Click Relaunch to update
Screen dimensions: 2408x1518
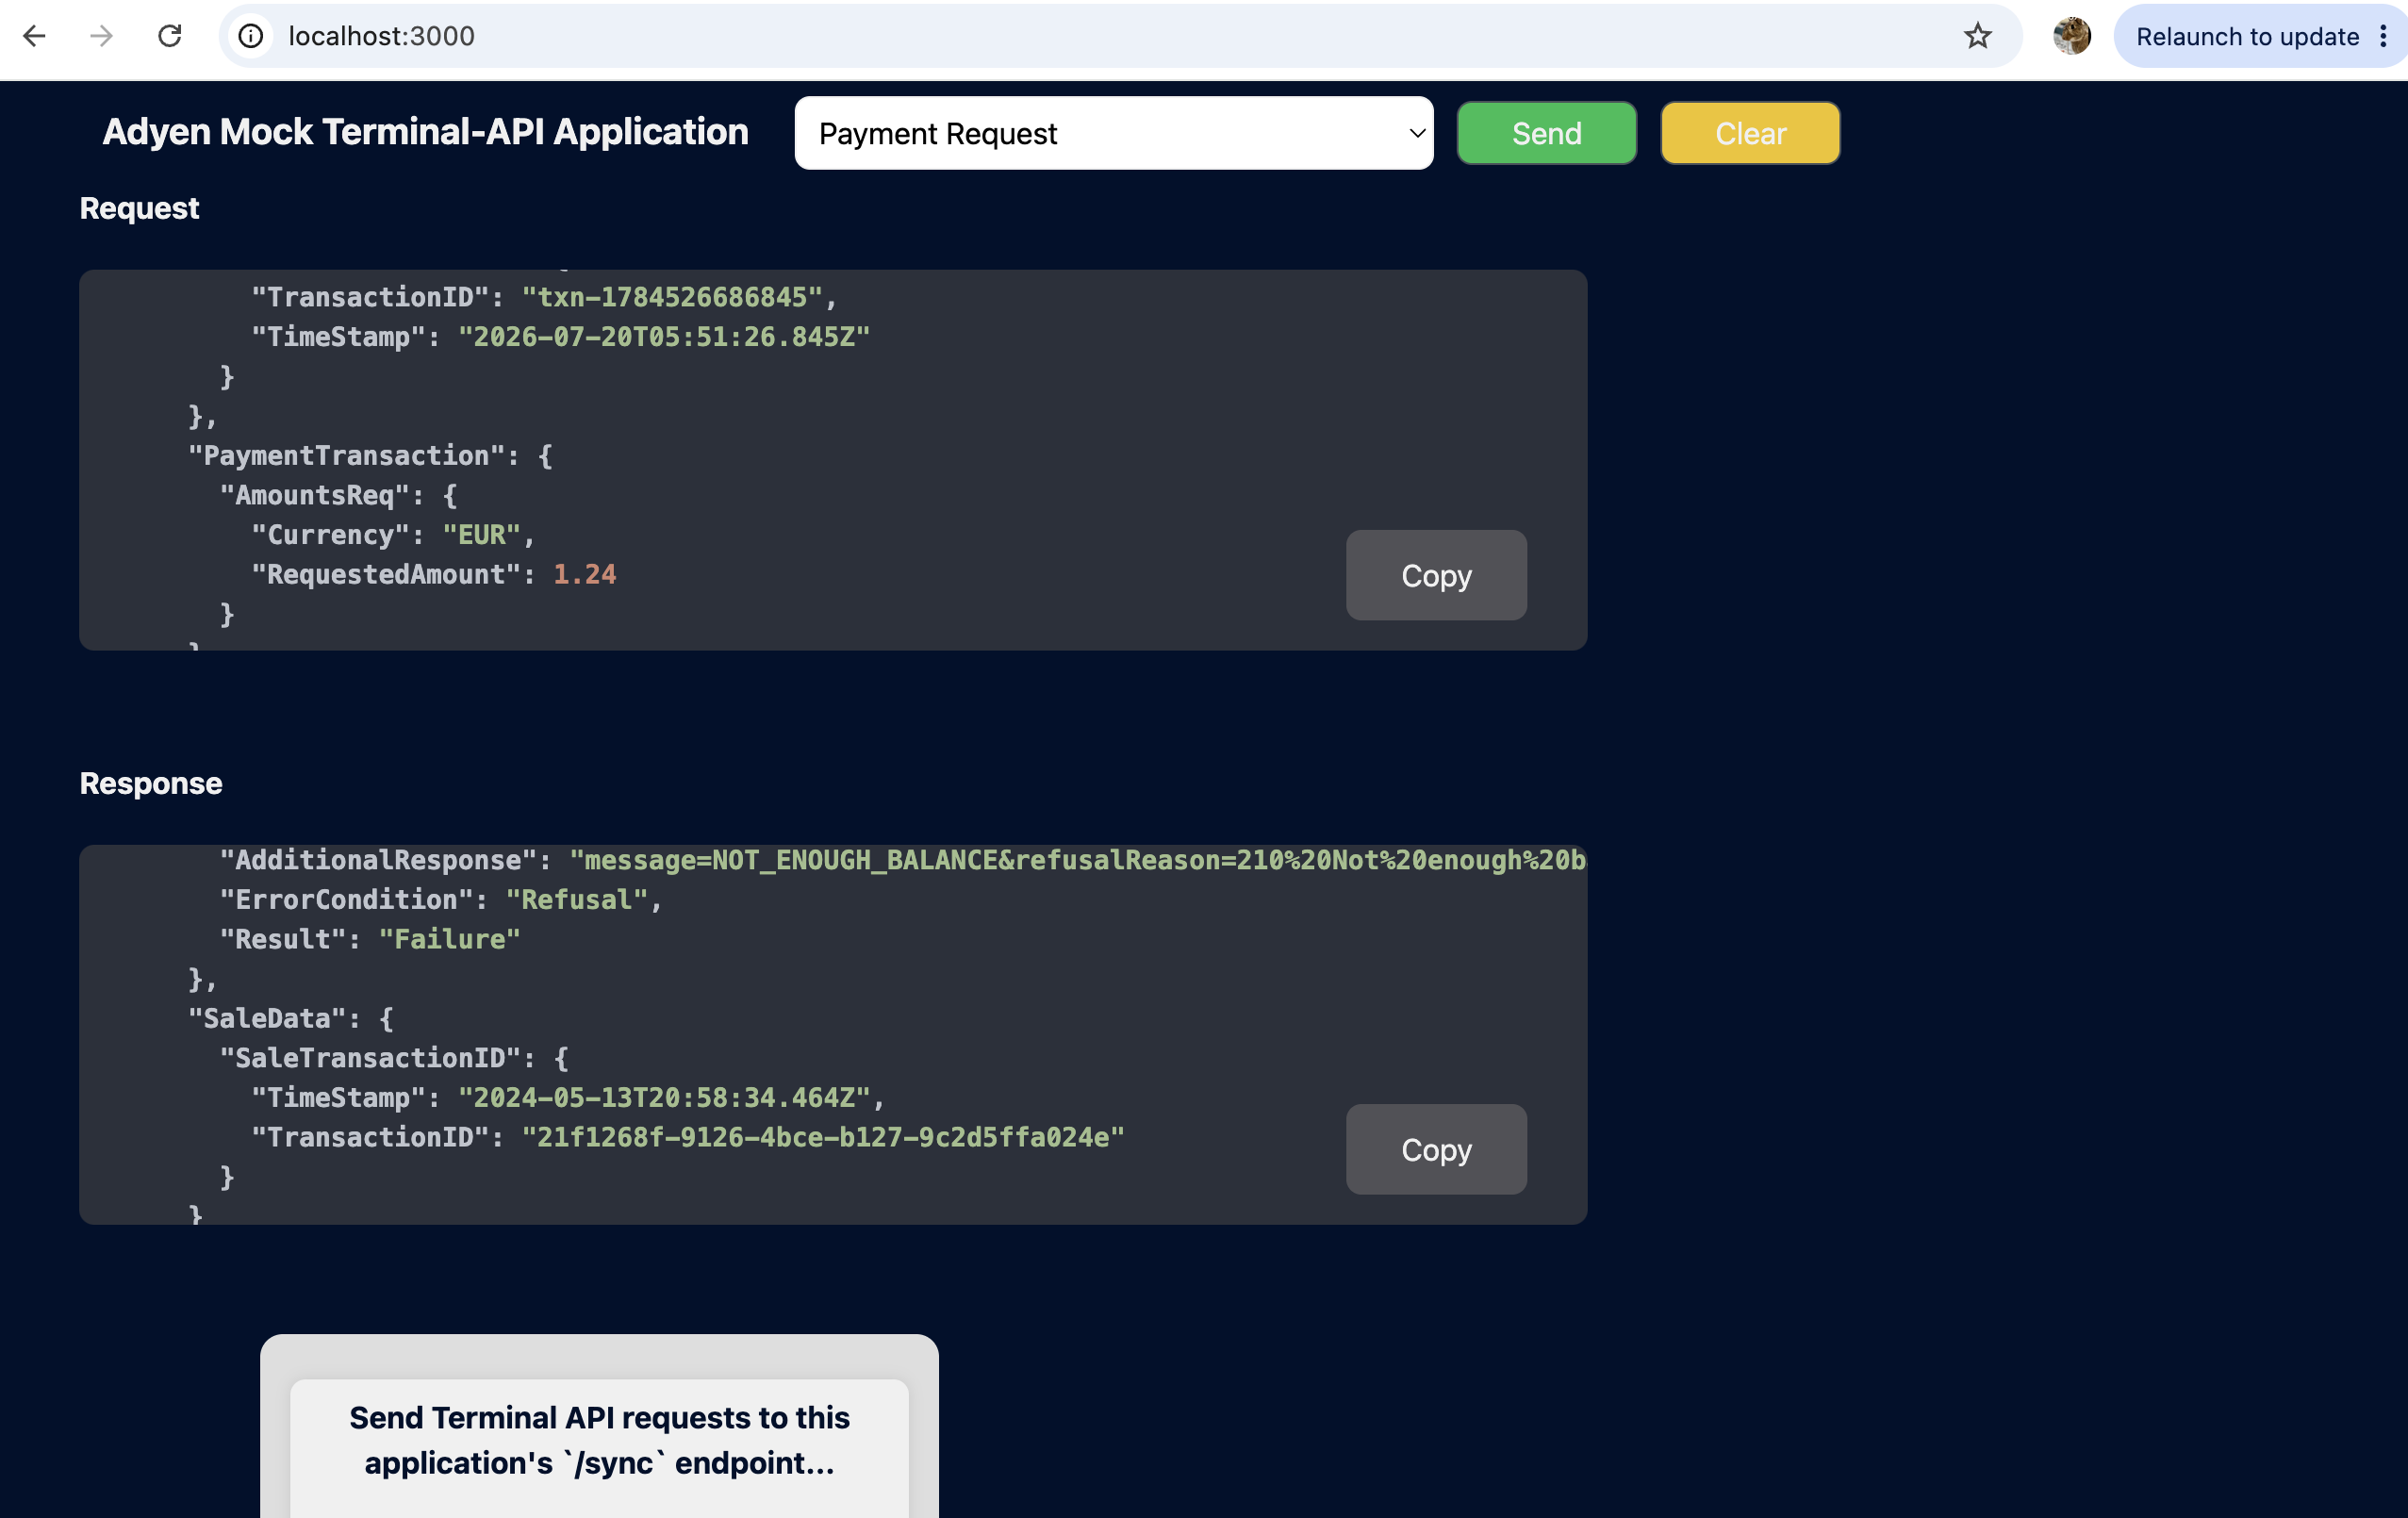2246,36
